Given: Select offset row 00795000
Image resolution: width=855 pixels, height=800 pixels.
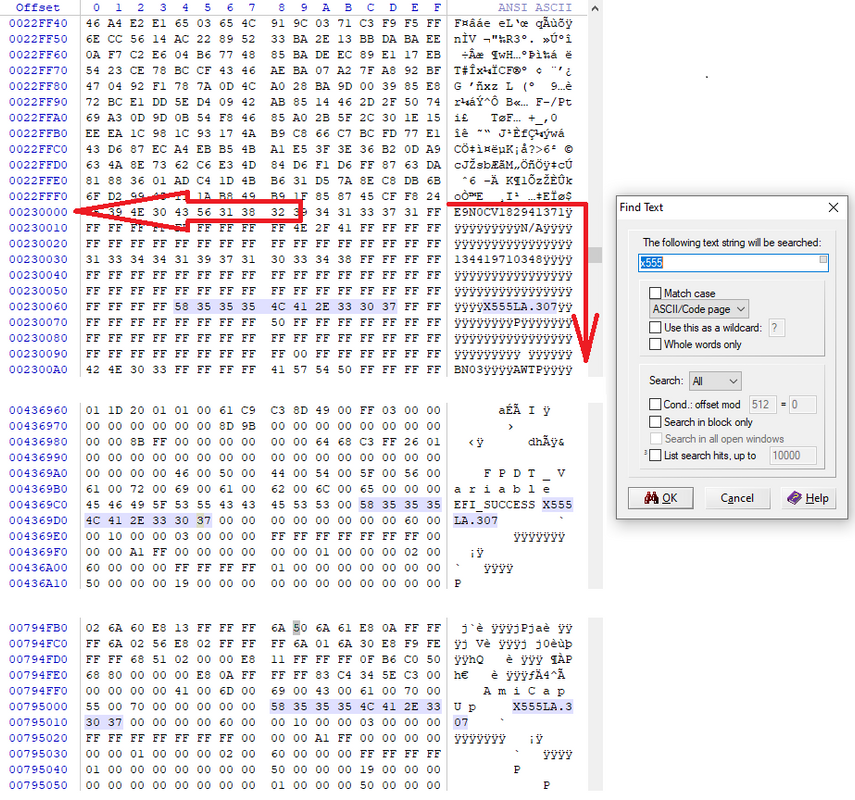Looking at the screenshot, I should pos(38,707).
